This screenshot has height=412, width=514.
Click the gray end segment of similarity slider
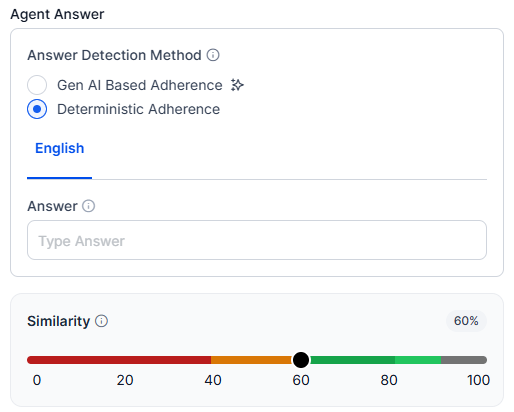point(464,360)
